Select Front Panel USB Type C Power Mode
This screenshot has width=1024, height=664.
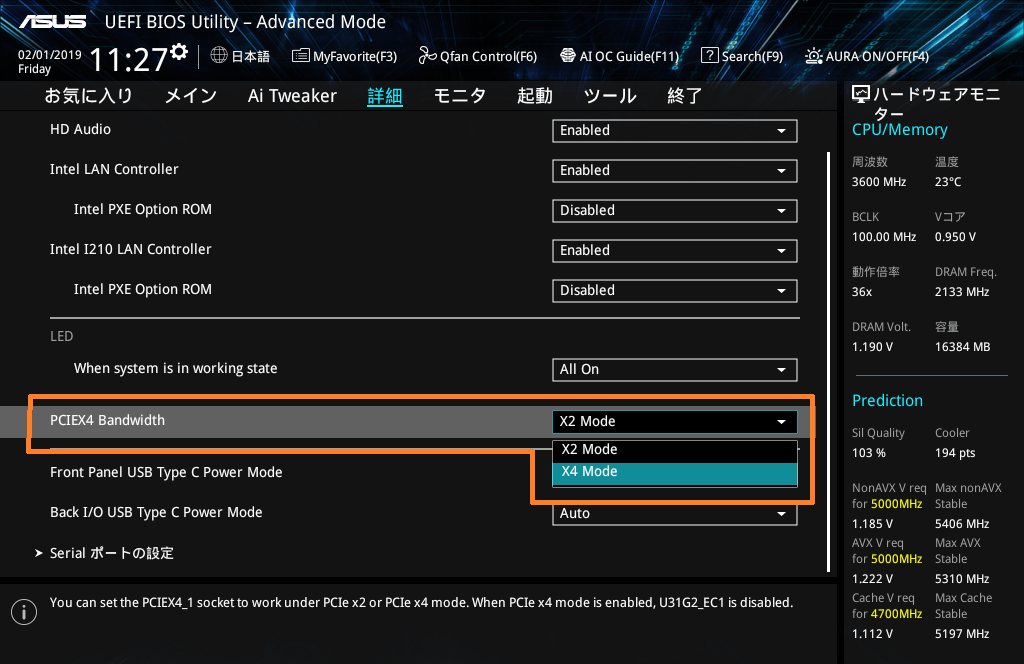pos(167,473)
